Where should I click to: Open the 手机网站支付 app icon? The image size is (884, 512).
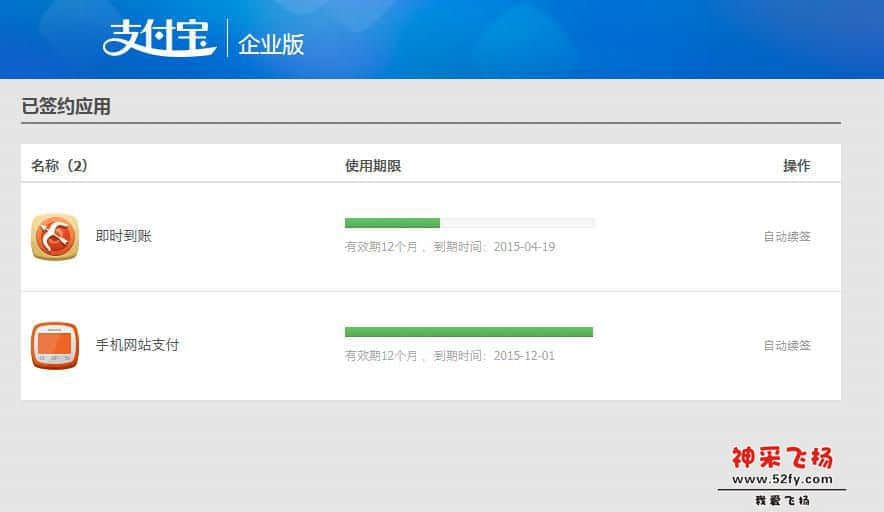pyautogui.click(x=55, y=346)
